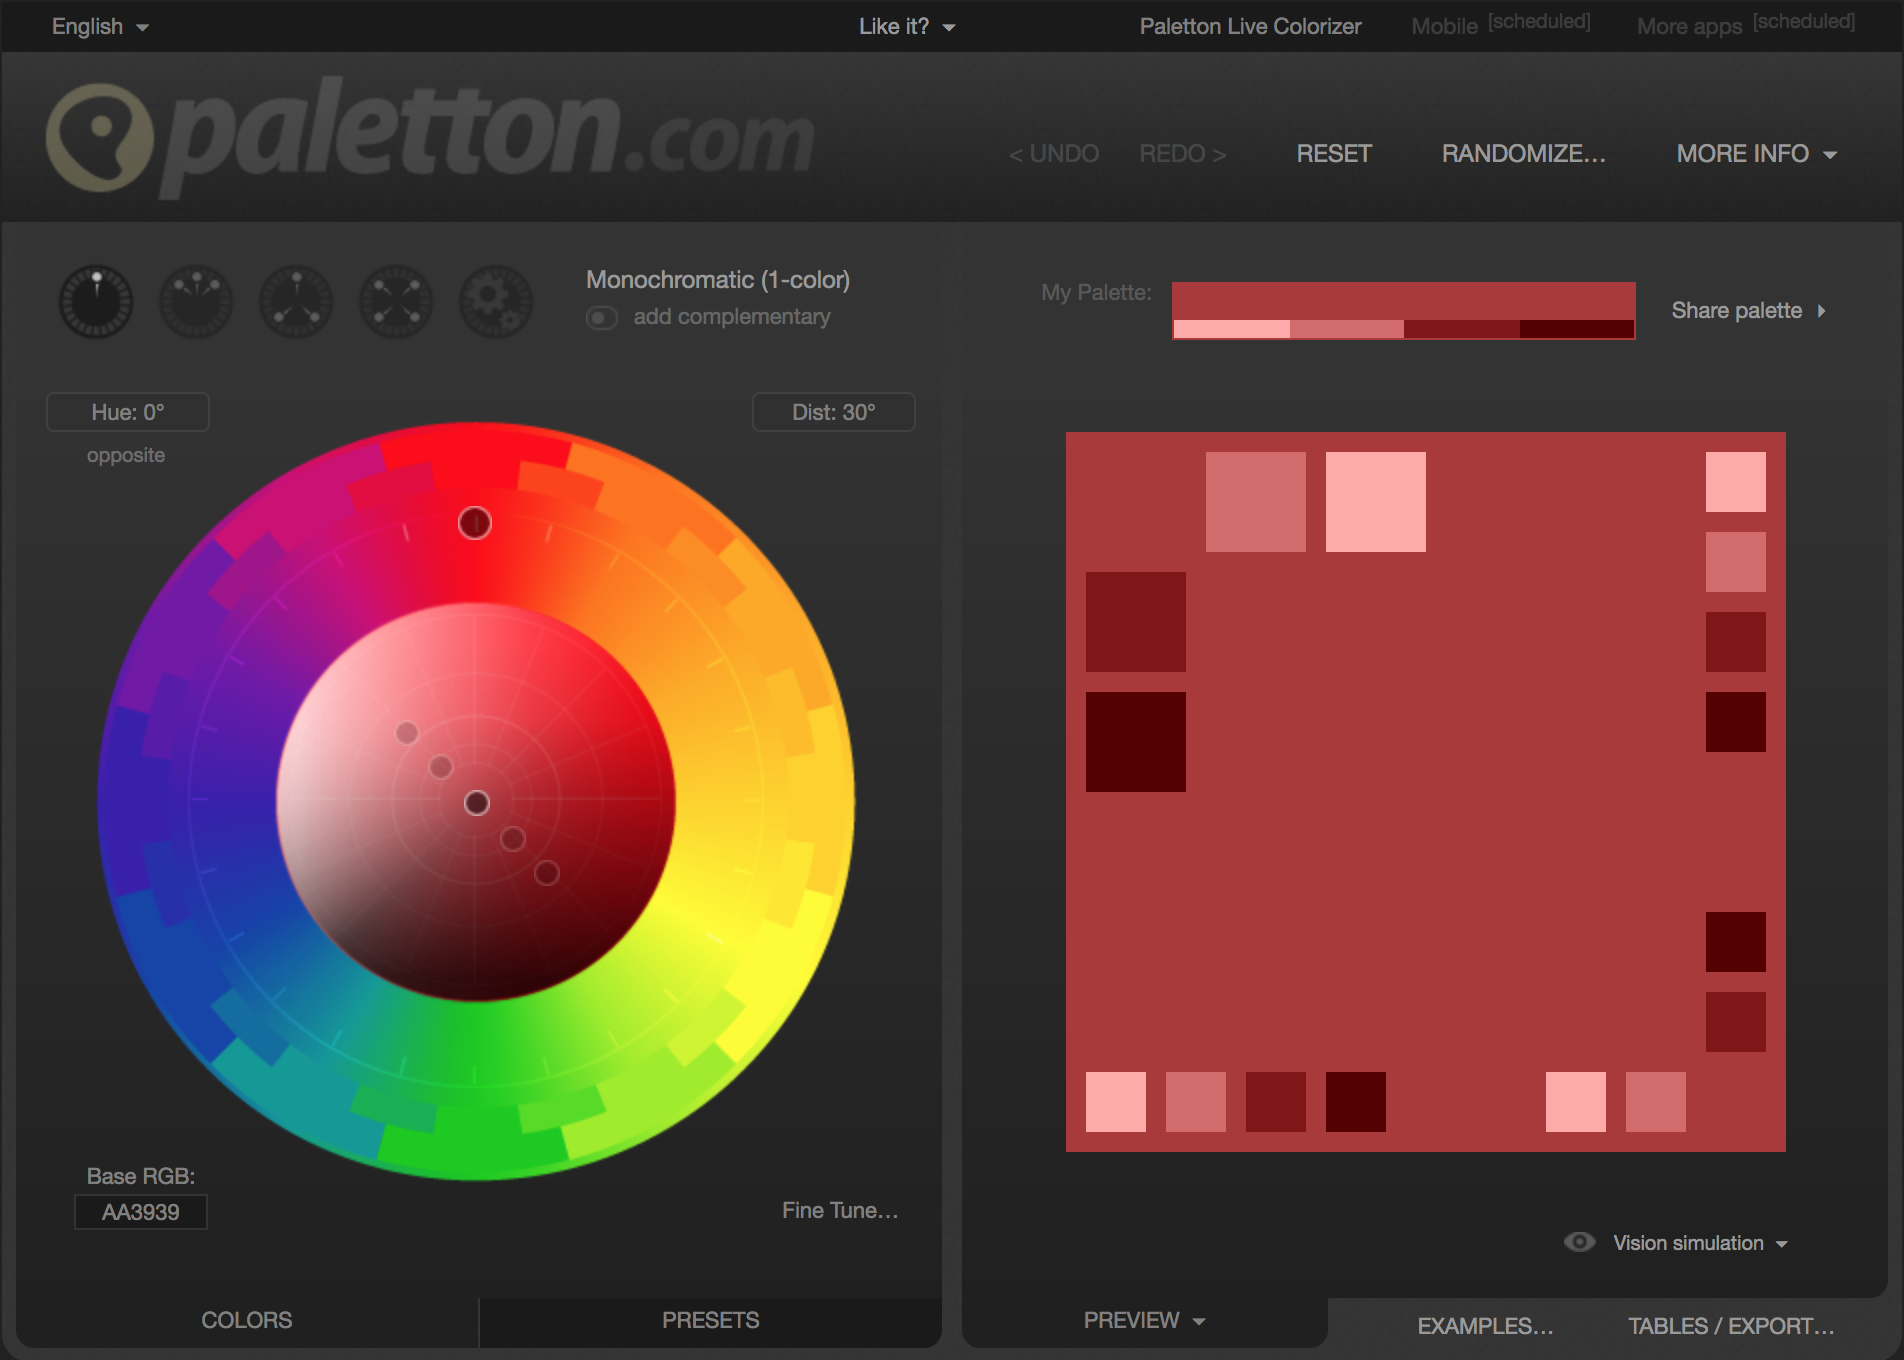Open the PREVIEW dropdown tab

1144,1320
